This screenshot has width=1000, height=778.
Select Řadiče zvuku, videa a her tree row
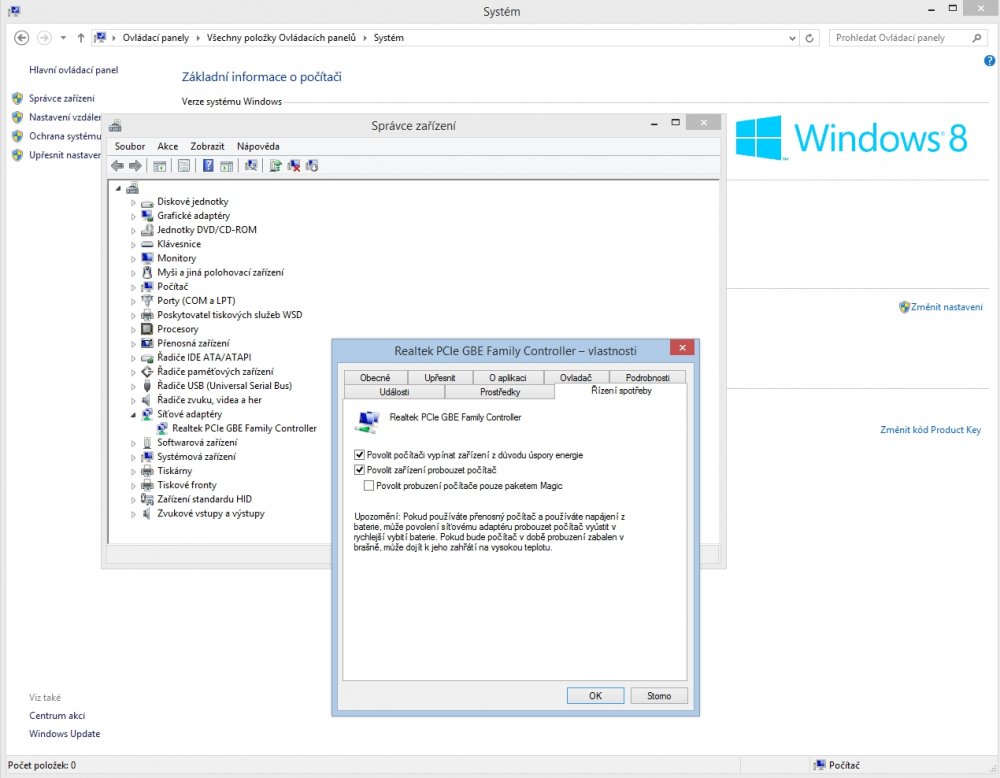(209, 400)
